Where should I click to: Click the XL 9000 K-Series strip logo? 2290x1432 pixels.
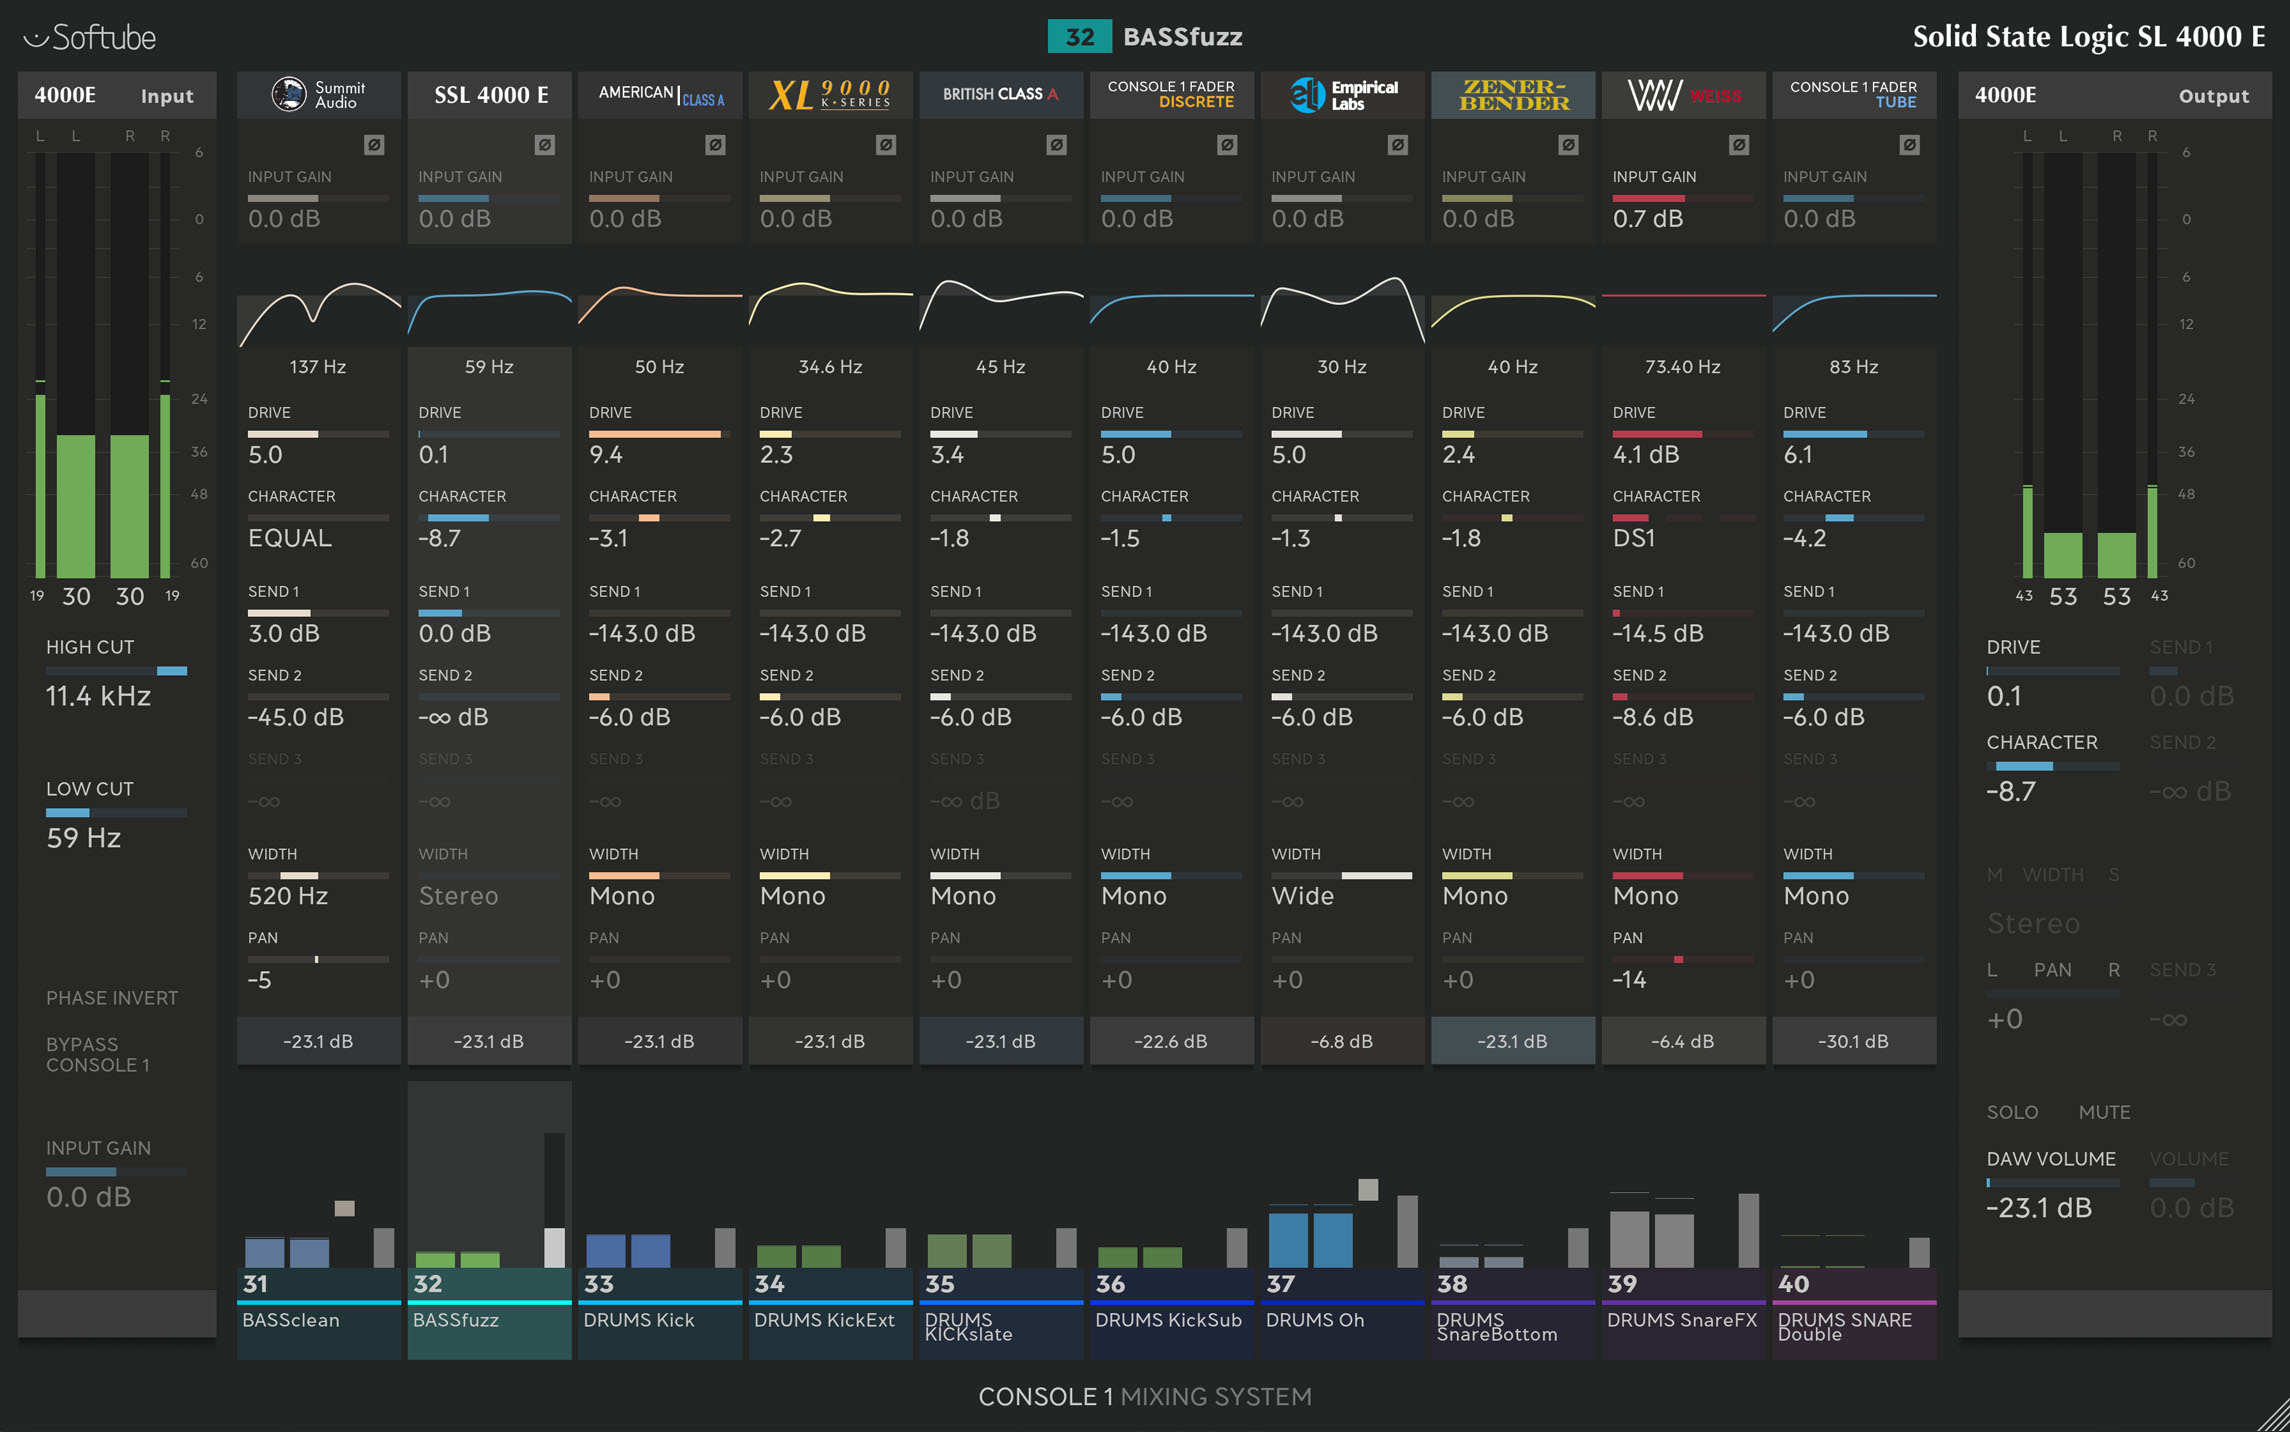pyautogui.click(x=830, y=95)
